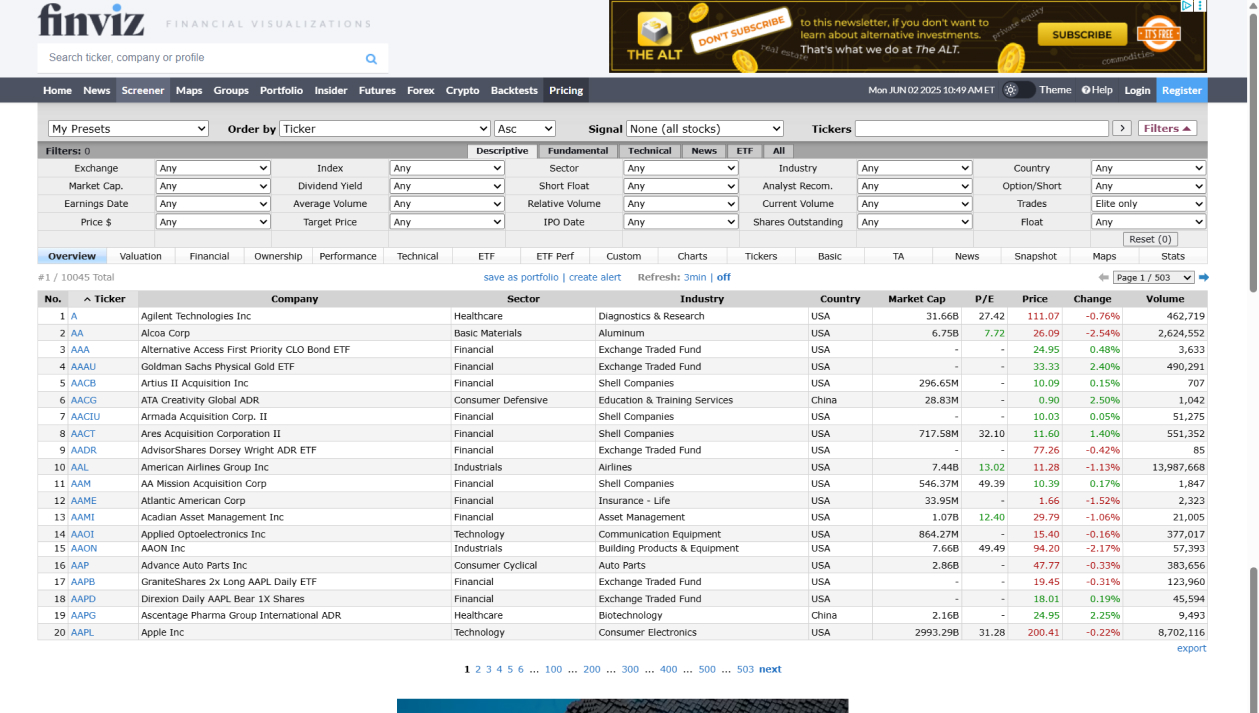Open the Exchange filter dropdown
Viewport: 1259px width, 713px height.
(x=213, y=168)
